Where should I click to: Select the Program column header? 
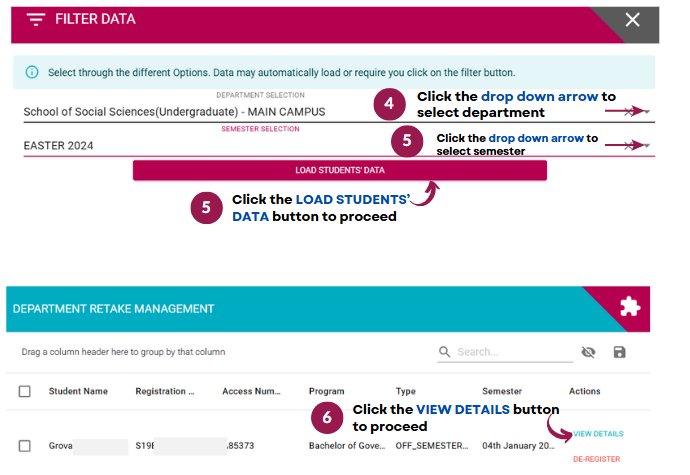pyautogui.click(x=327, y=391)
